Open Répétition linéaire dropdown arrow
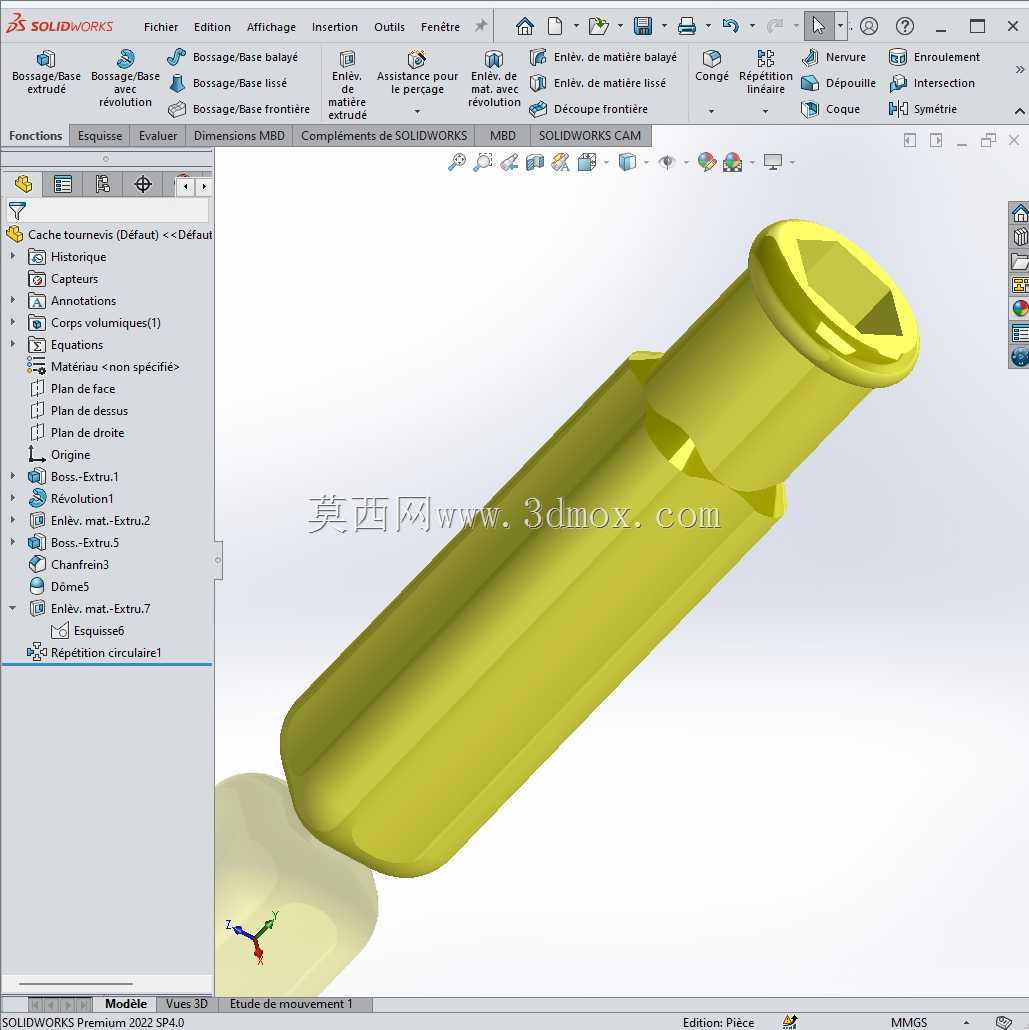 click(766, 112)
